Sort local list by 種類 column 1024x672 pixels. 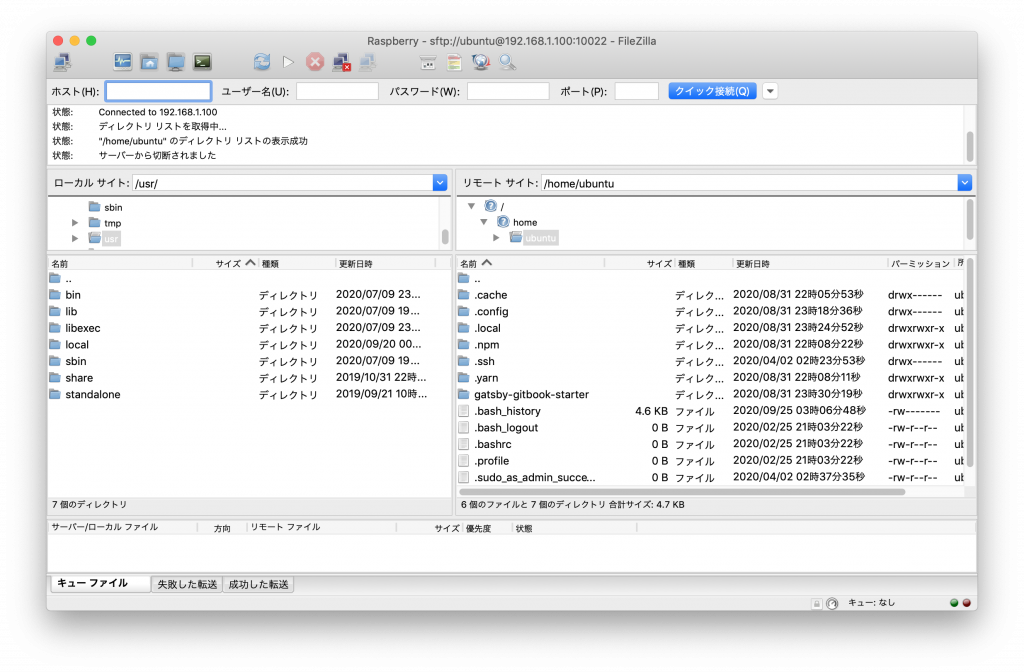[x=296, y=263]
